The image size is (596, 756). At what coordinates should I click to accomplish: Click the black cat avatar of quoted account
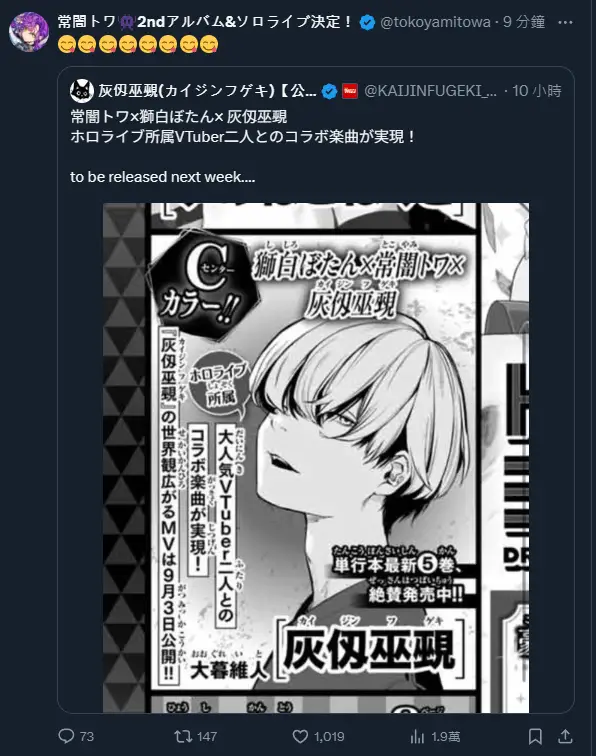pos(81,91)
